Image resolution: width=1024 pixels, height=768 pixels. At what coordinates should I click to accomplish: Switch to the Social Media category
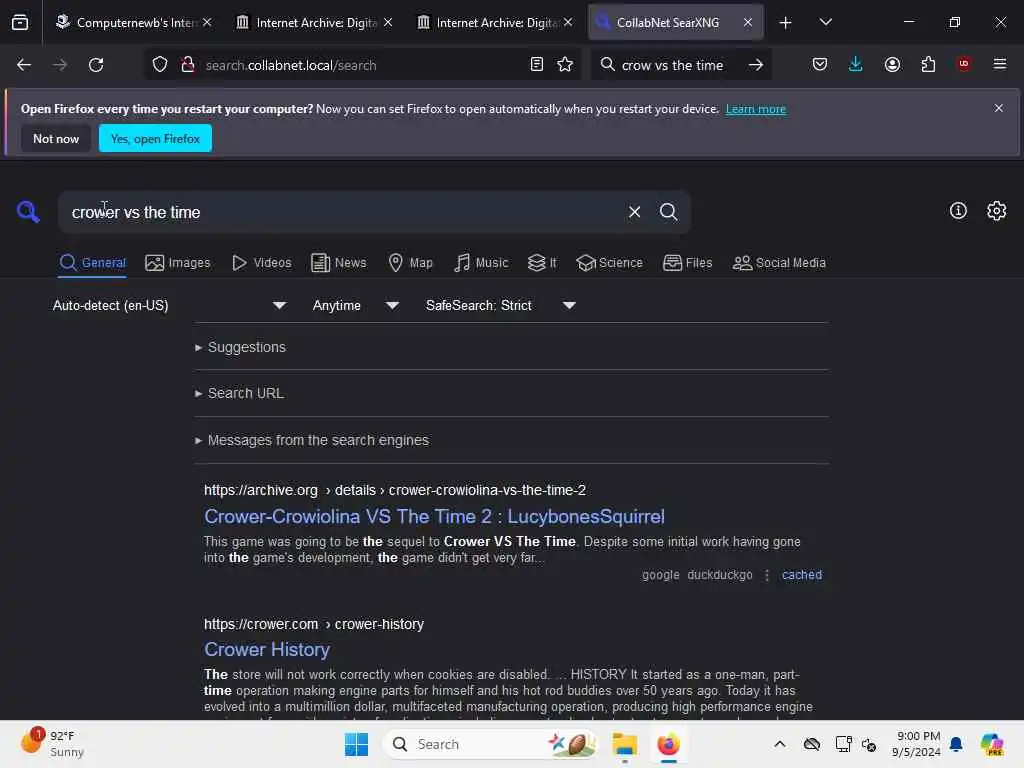[x=779, y=263]
